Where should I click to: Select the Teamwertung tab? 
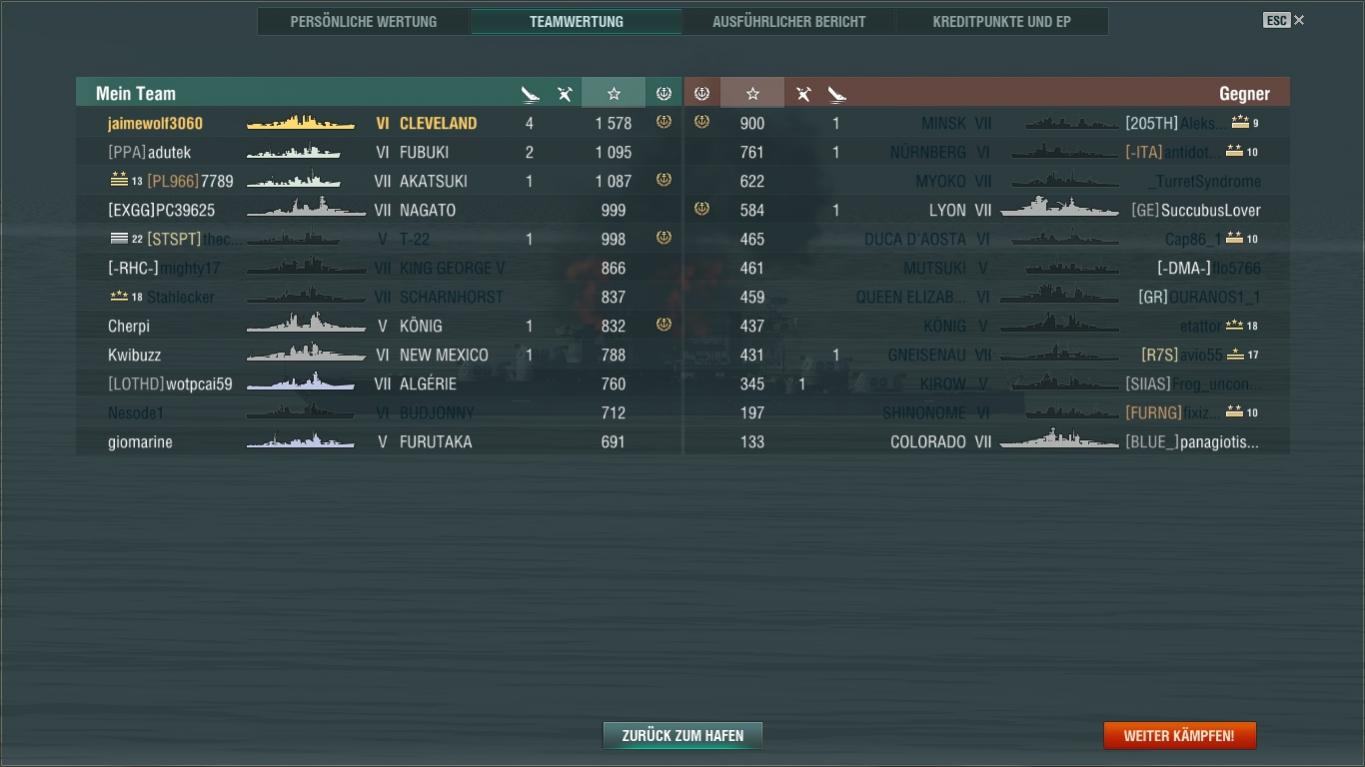coord(576,21)
